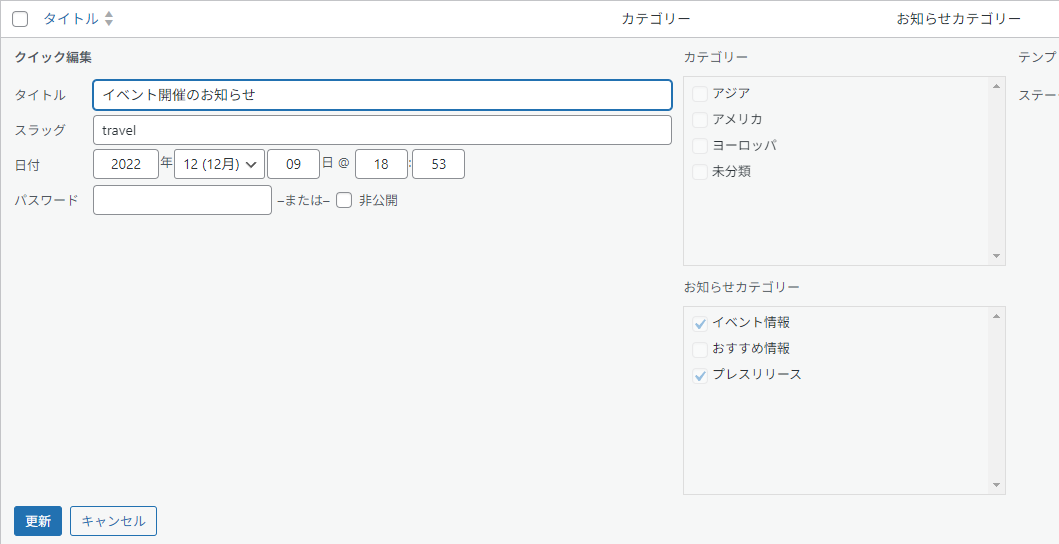Click into the パスワード input field

(182, 200)
